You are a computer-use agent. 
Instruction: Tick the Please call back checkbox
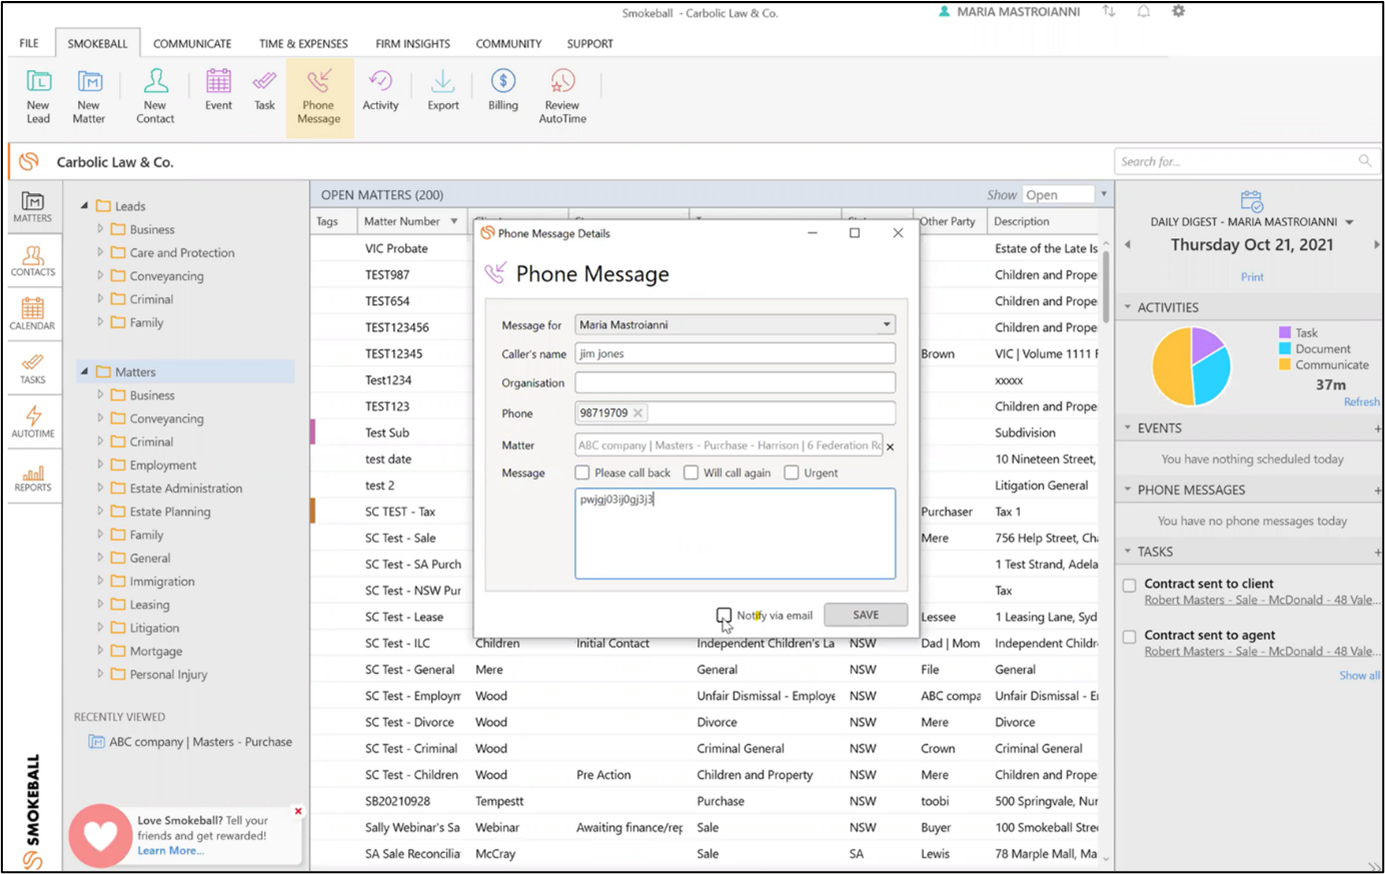pyautogui.click(x=582, y=473)
